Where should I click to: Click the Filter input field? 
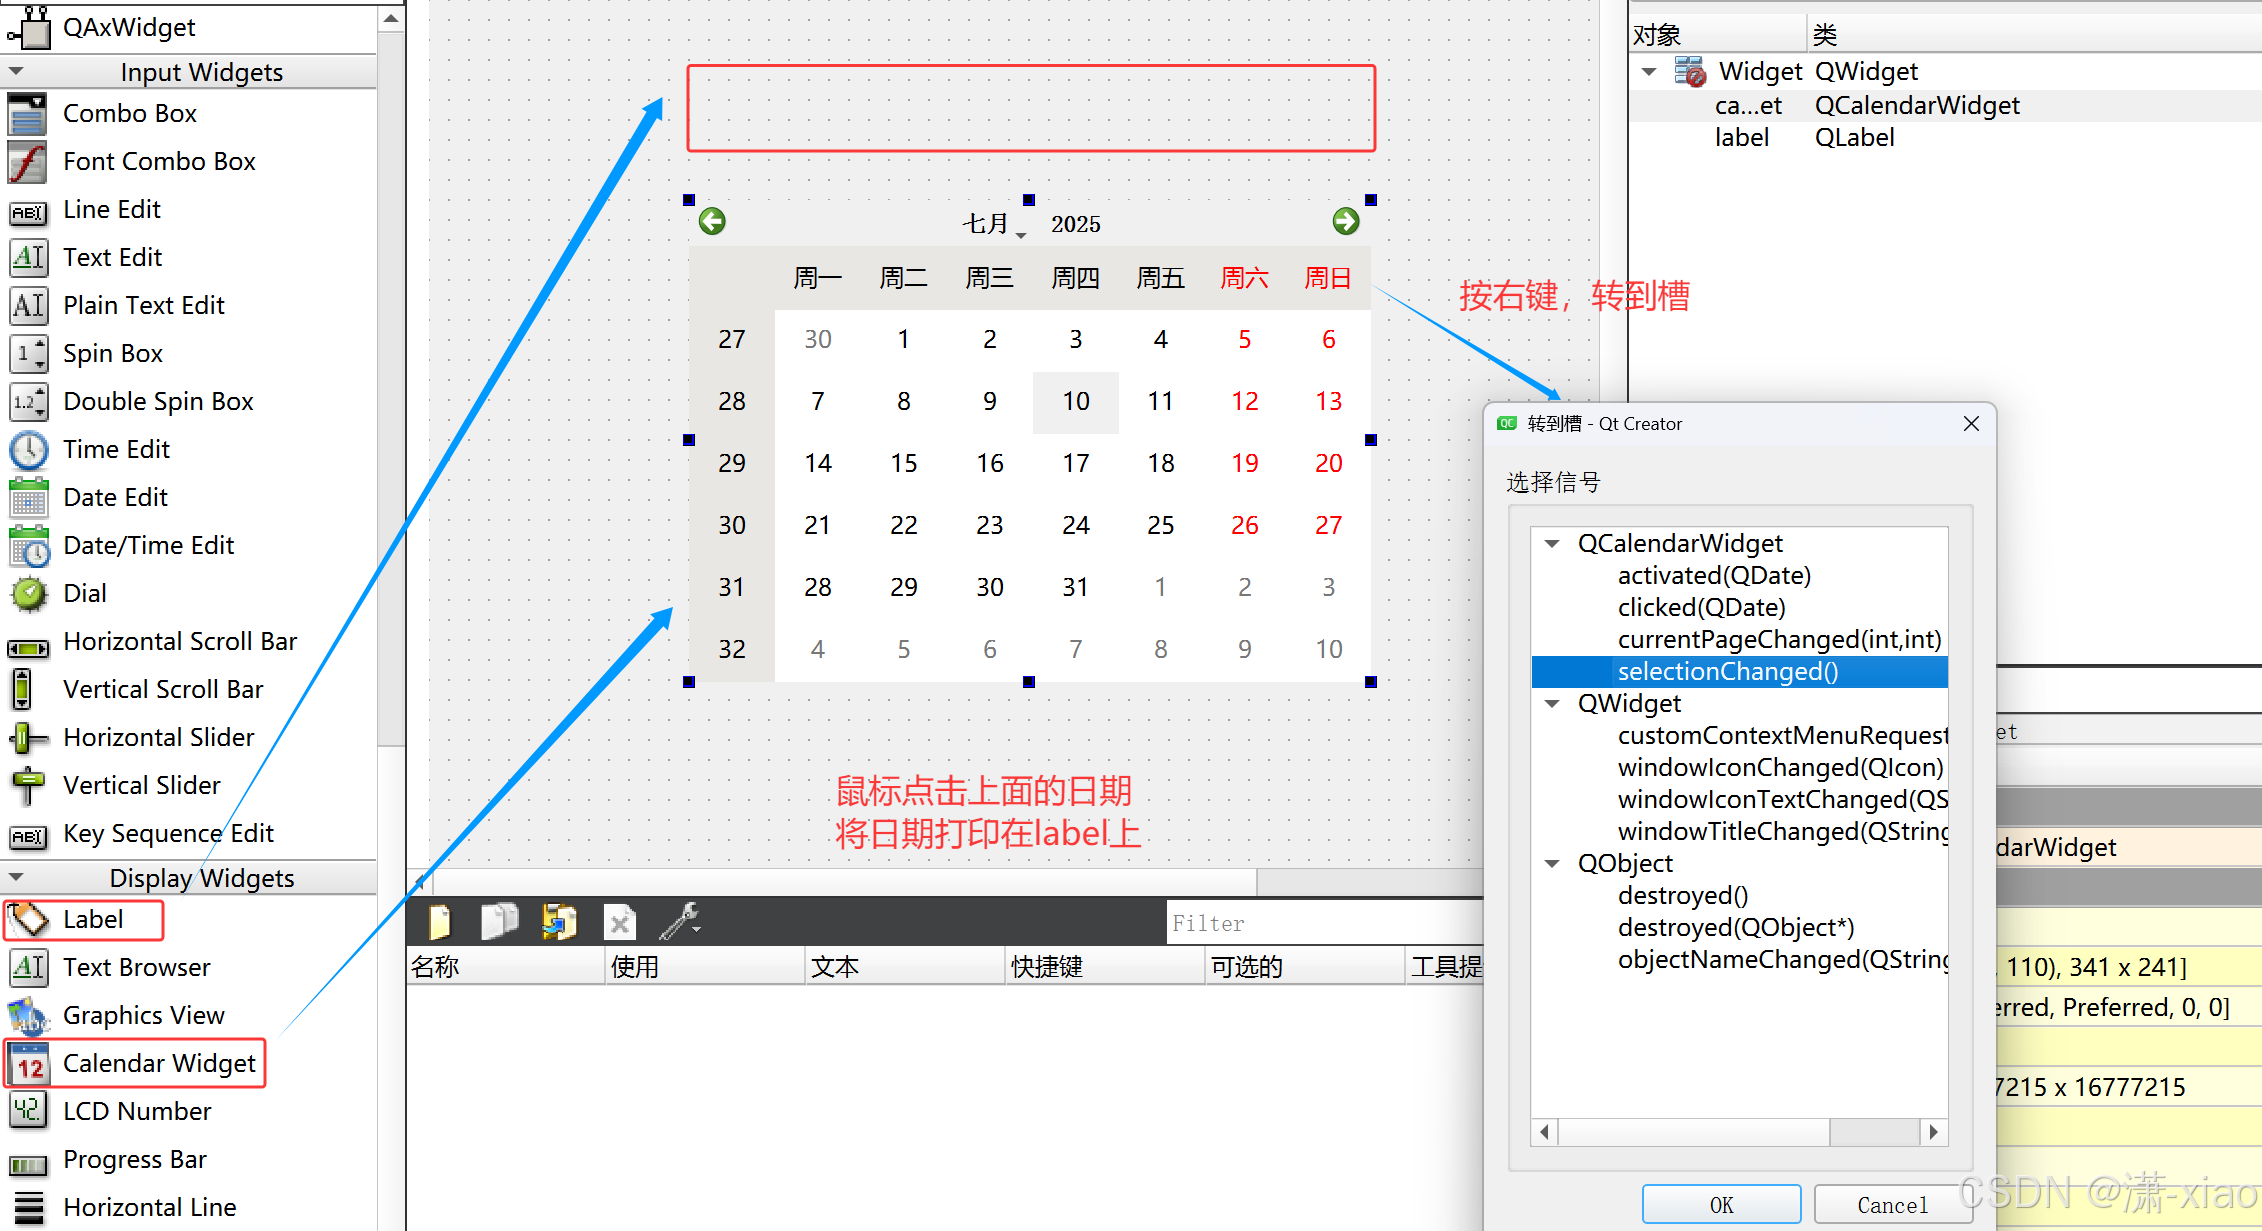coord(1325,923)
